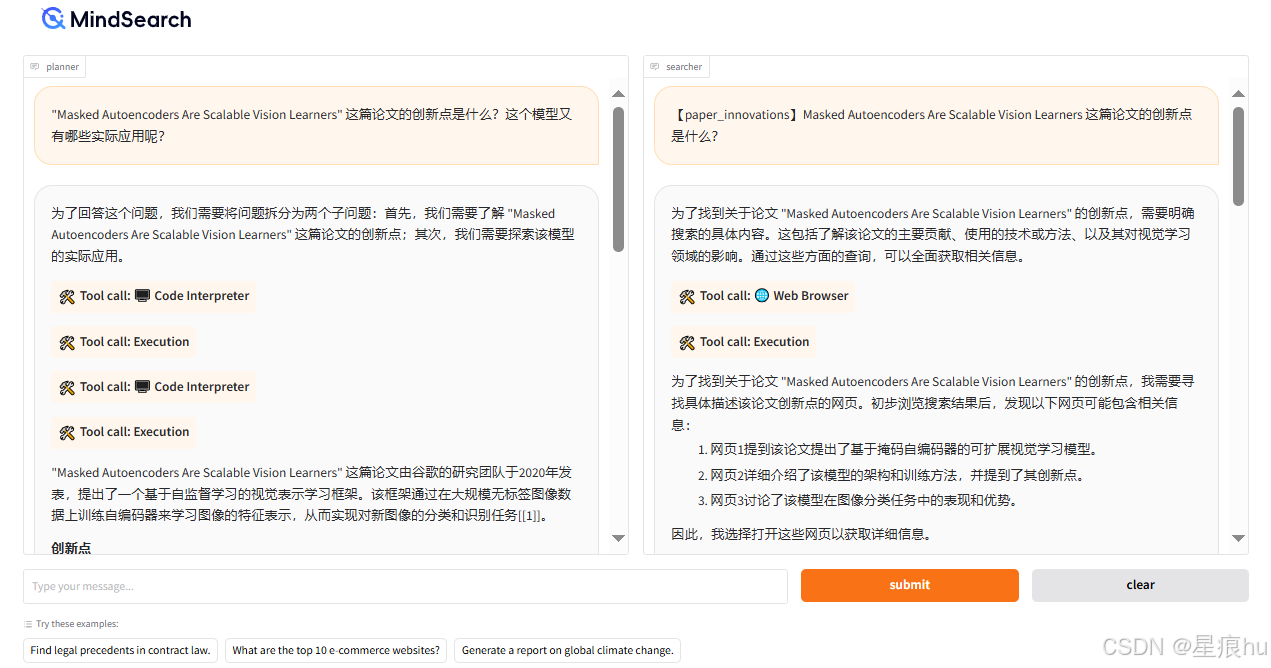Click the planner's user question message bubble
This screenshot has width=1271, height=668.
tap(316, 125)
